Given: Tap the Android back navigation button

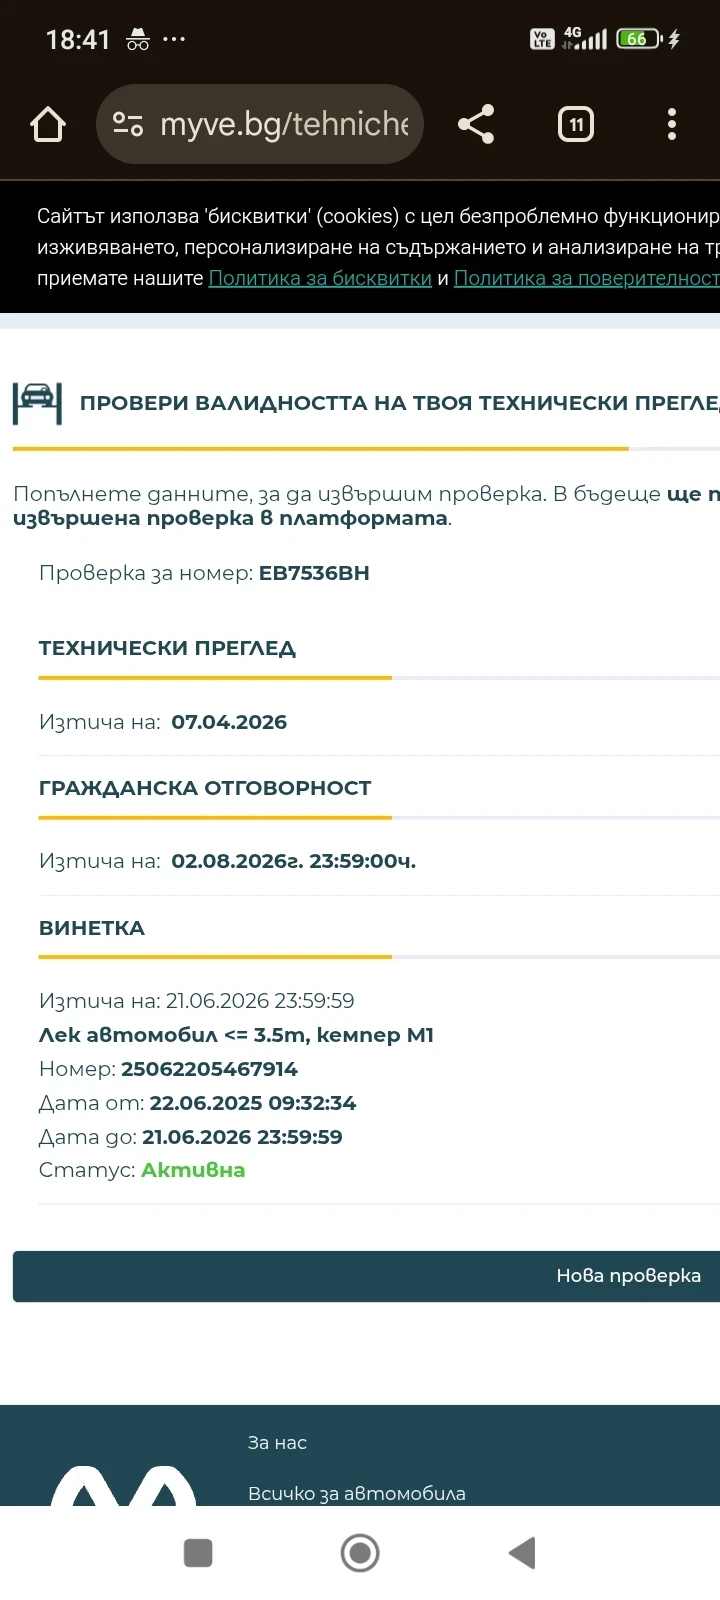Looking at the screenshot, I should [x=521, y=1552].
